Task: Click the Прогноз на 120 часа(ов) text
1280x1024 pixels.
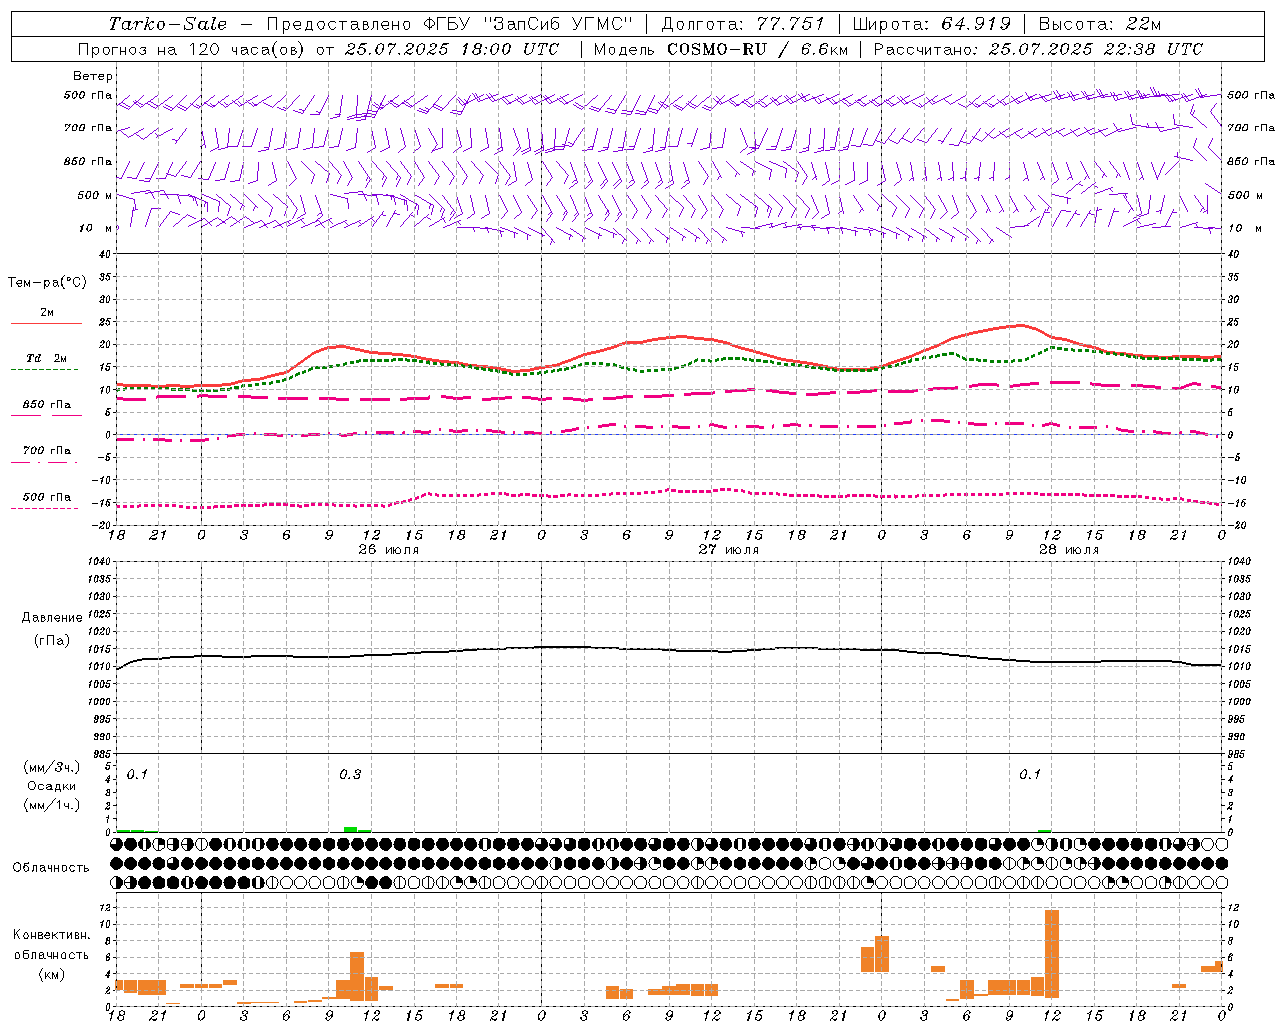Action: pyautogui.click(x=192, y=49)
